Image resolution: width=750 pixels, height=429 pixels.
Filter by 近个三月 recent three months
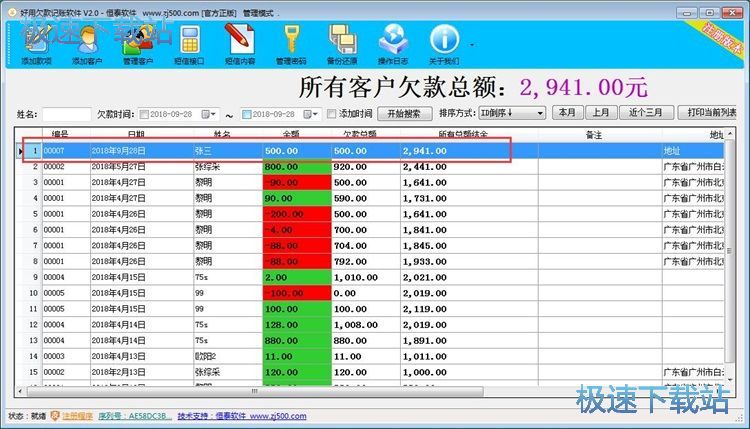[x=646, y=113]
